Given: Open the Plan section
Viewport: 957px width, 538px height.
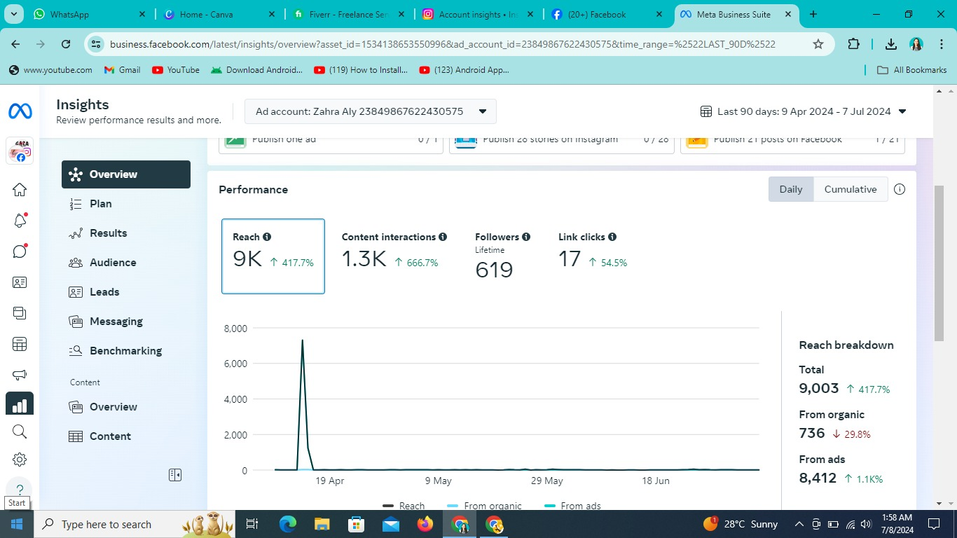Looking at the screenshot, I should (126, 204).
